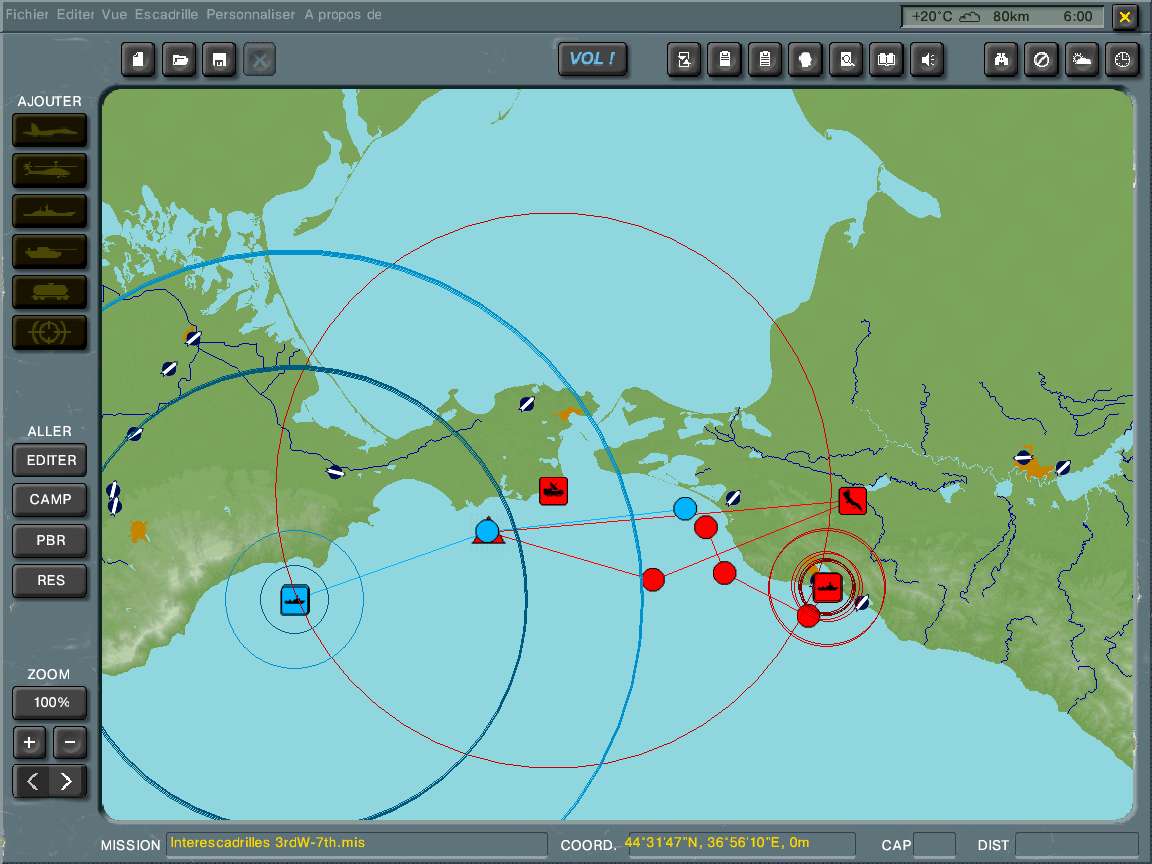Select the blue waypoint circle near coast
The height and width of the screenshot is (864, 1152).
[x=685, y=508]
